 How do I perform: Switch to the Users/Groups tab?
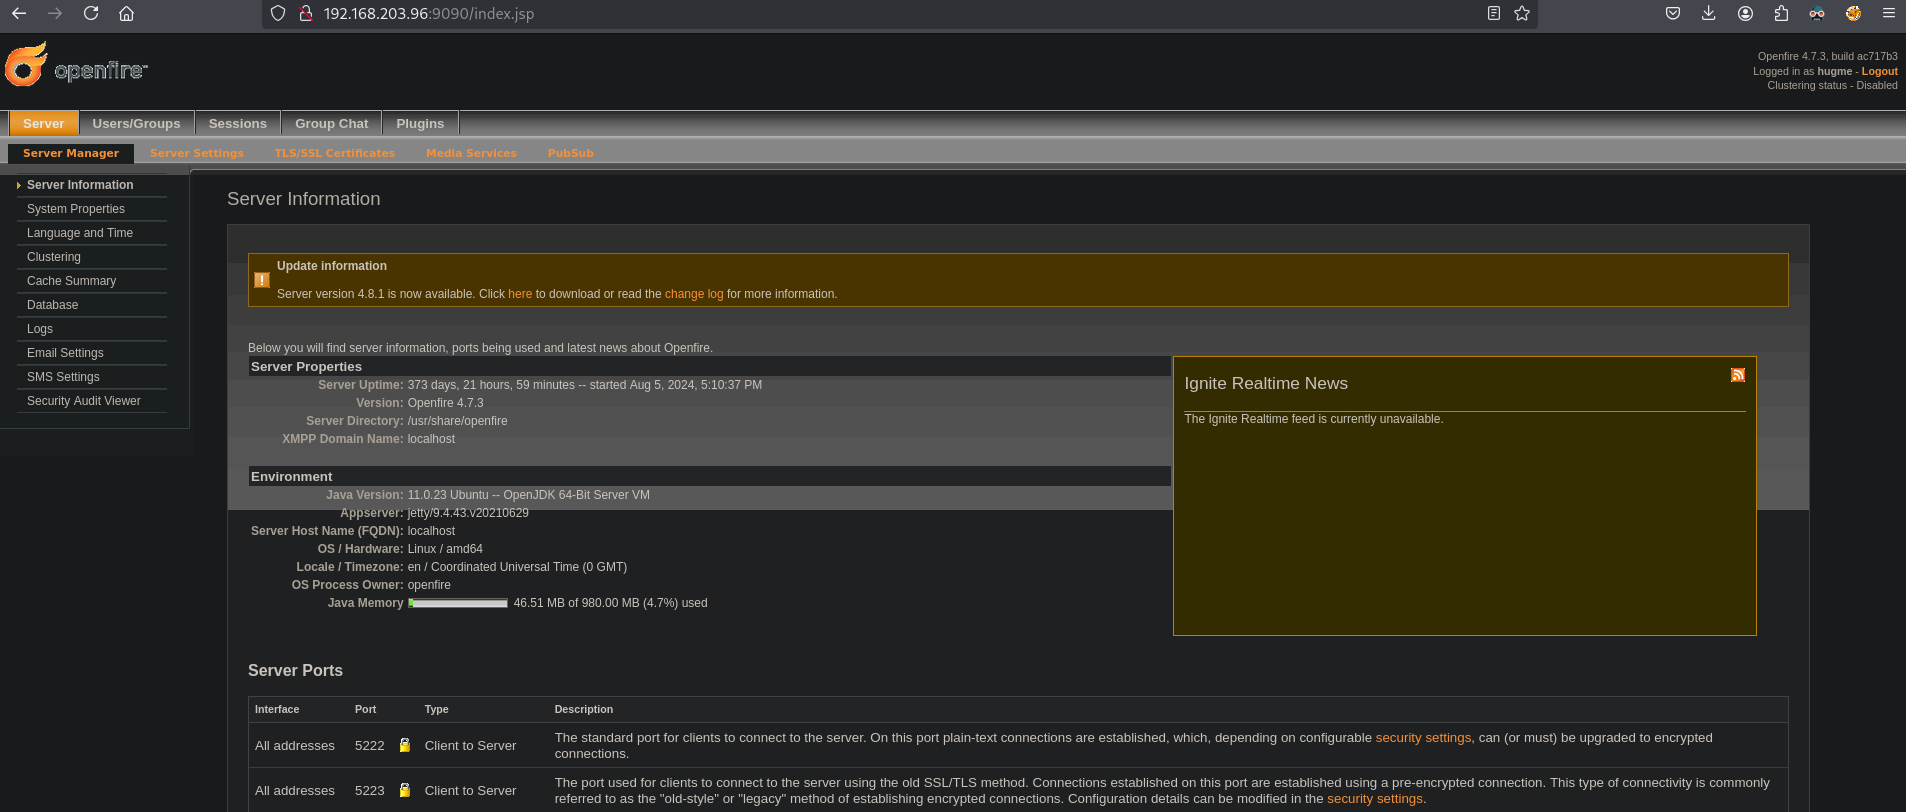click(x=136, y=123)
